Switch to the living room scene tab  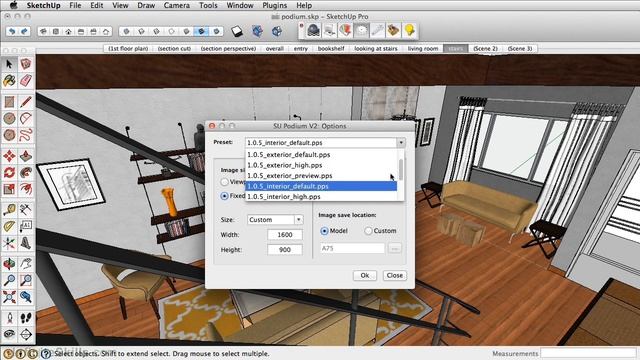pyautogui.click(x=423, y=49)
